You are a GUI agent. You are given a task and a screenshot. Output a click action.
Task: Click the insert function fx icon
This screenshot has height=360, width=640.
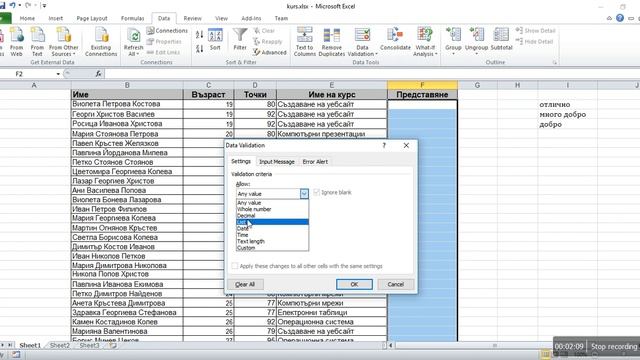(98, 73)
